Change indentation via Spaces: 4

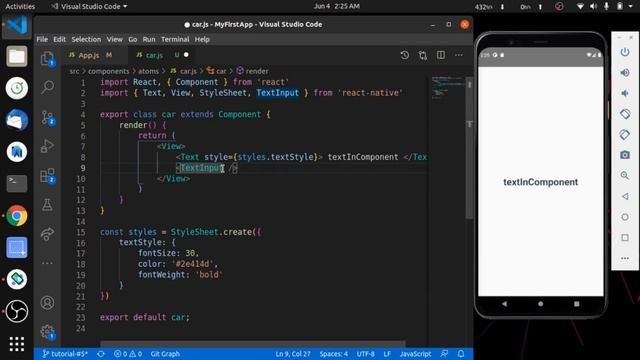[334, 354]
